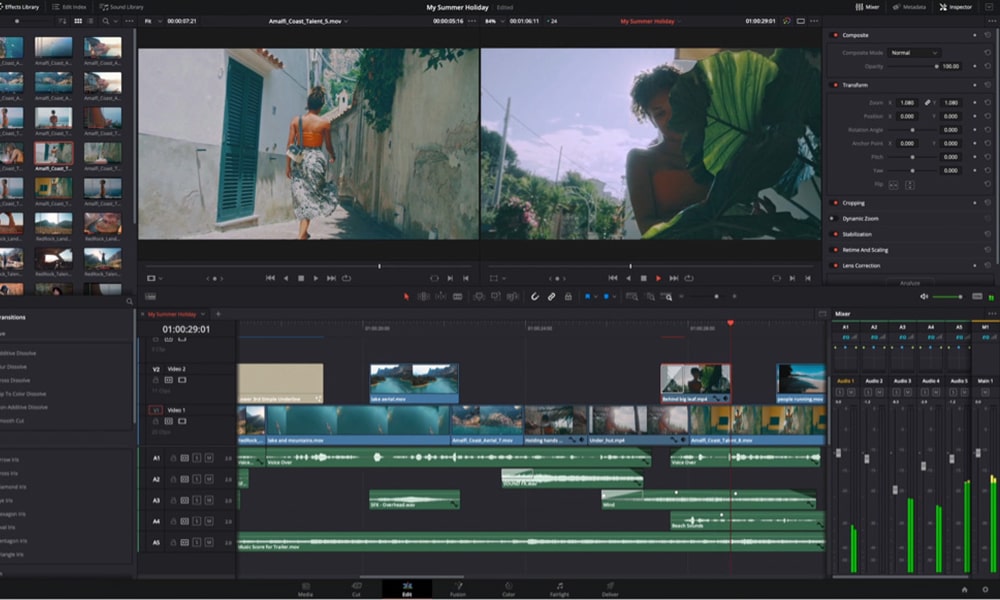Screen dimensions: 1000x600
Task: Adjust the monitor volume slider
Action: coord(948,296)
